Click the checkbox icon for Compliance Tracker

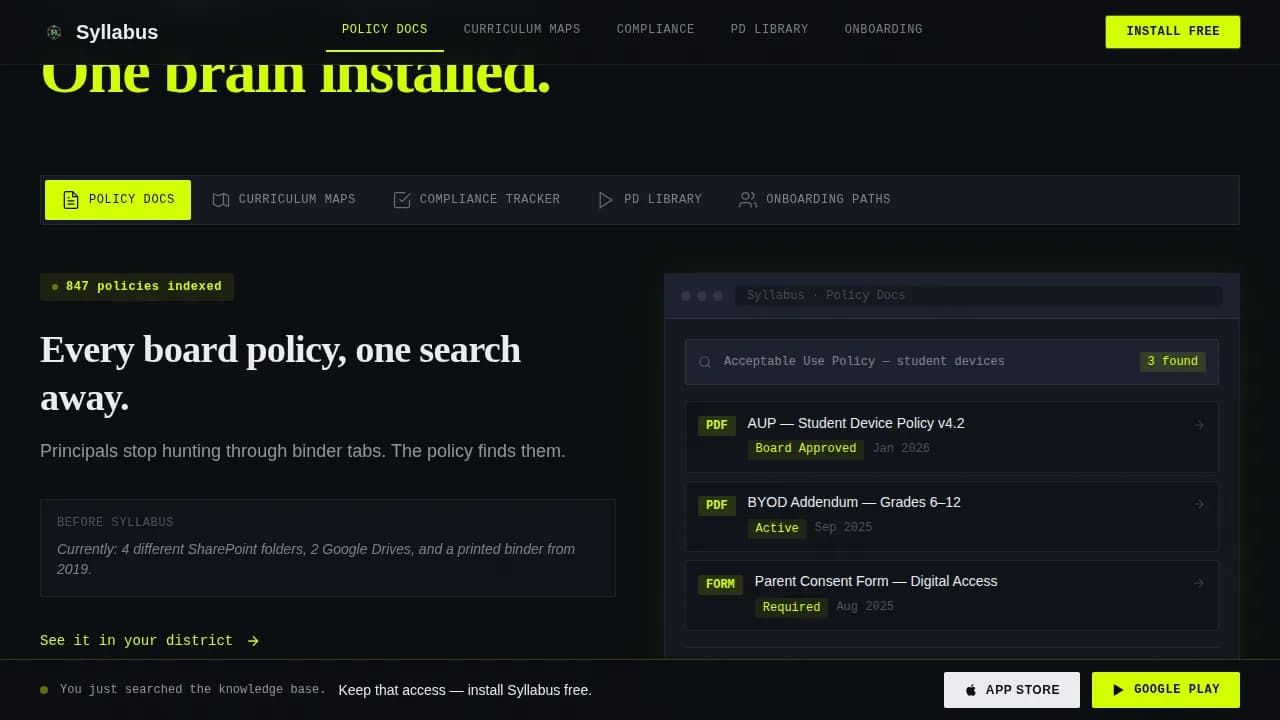402,200
